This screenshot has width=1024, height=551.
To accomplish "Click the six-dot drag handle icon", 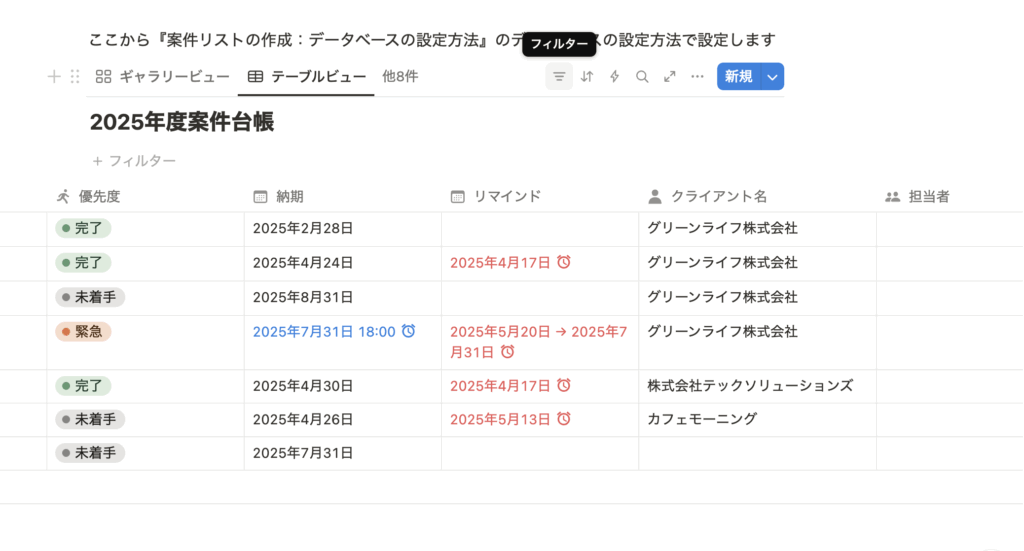I will coord(75,77).
